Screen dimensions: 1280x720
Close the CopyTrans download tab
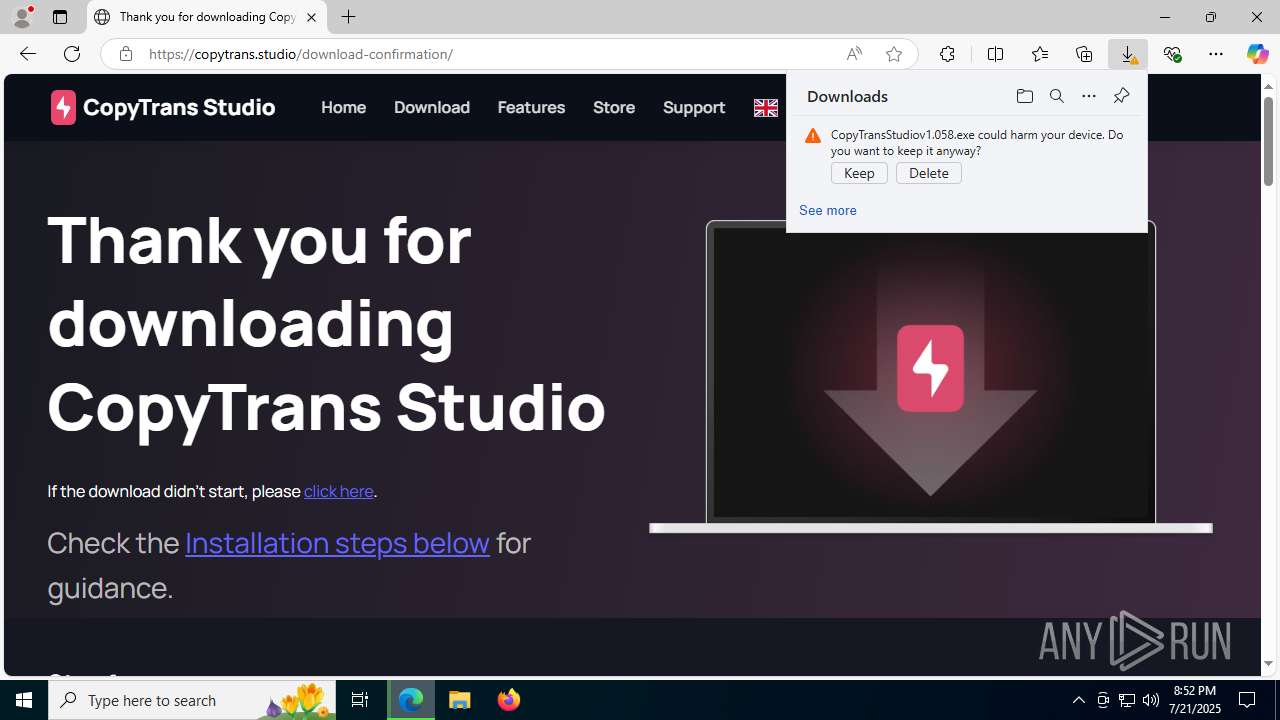311,17
